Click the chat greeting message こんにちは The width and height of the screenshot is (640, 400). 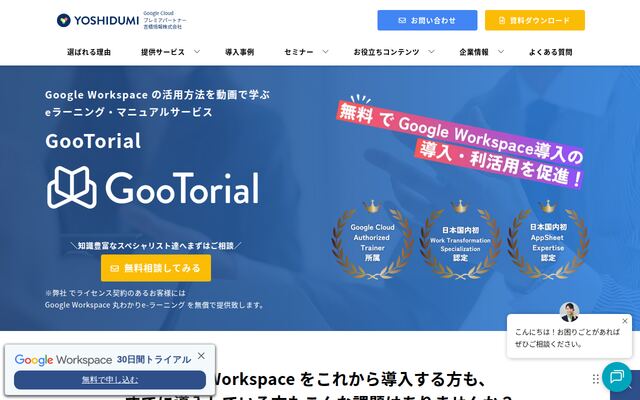567,338
